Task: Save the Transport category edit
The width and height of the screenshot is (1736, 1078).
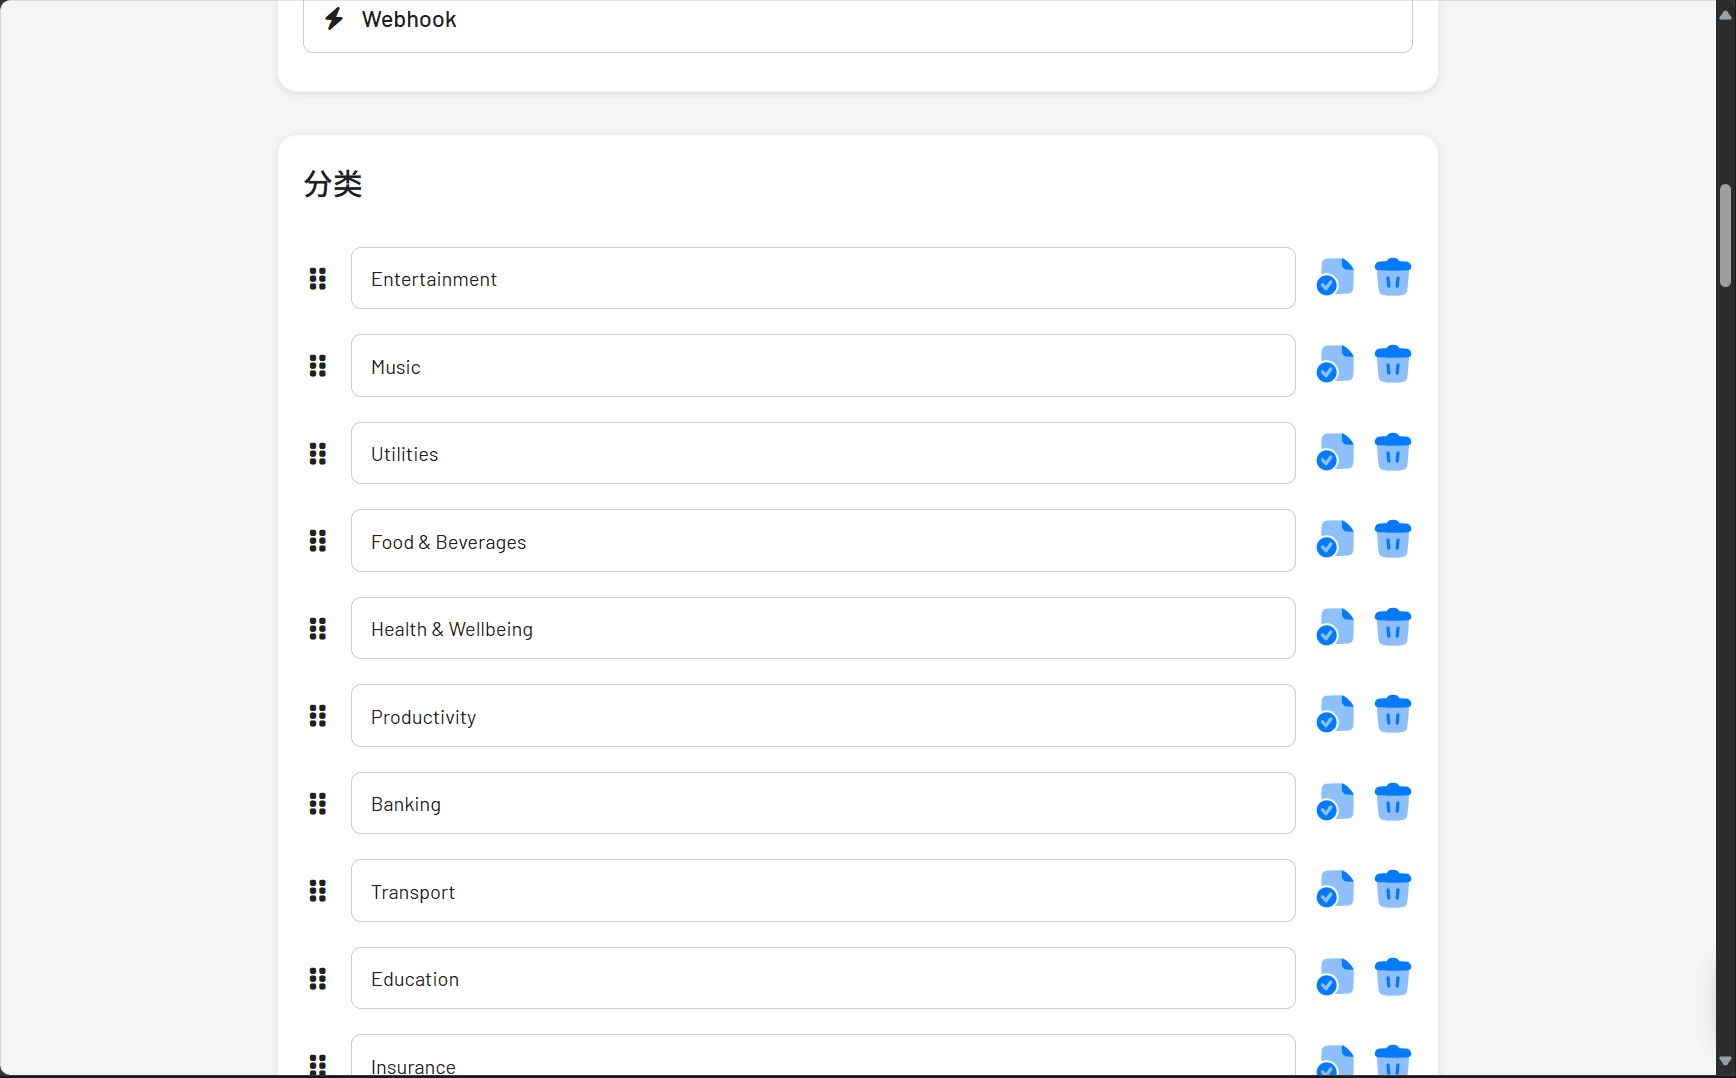Action: pos(1335,890)
